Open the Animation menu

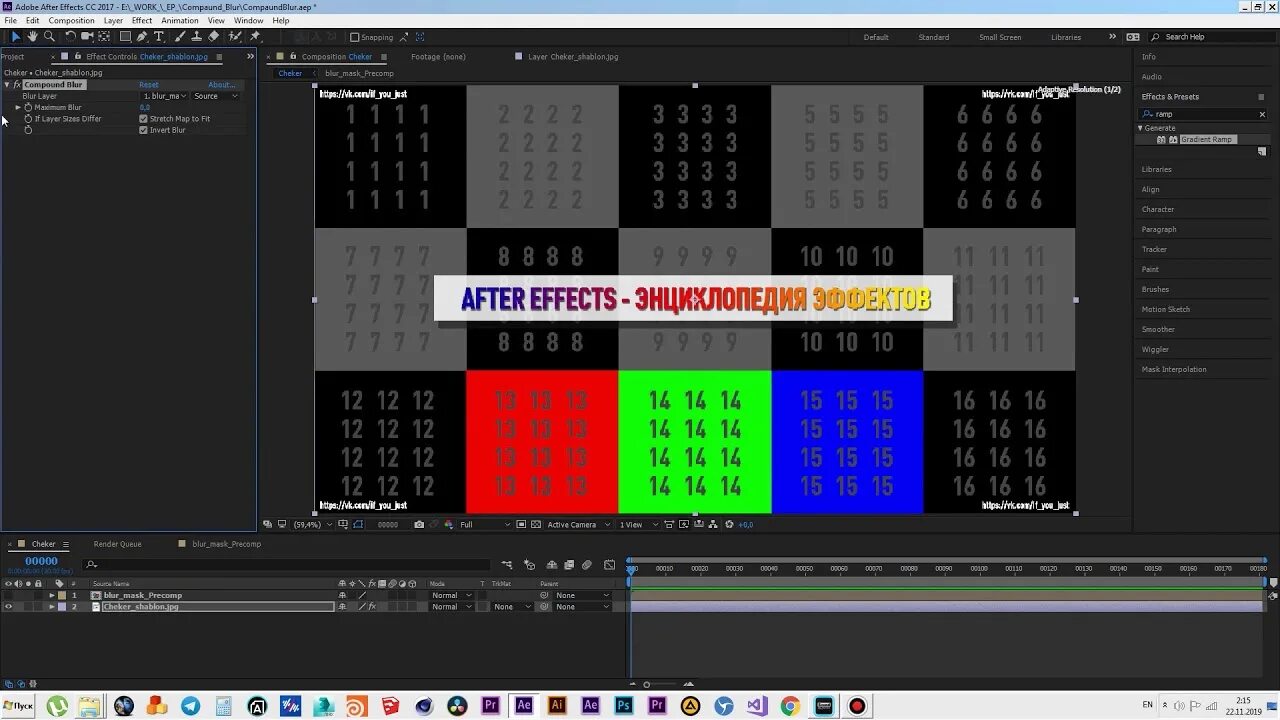click(x=180, y=20)
